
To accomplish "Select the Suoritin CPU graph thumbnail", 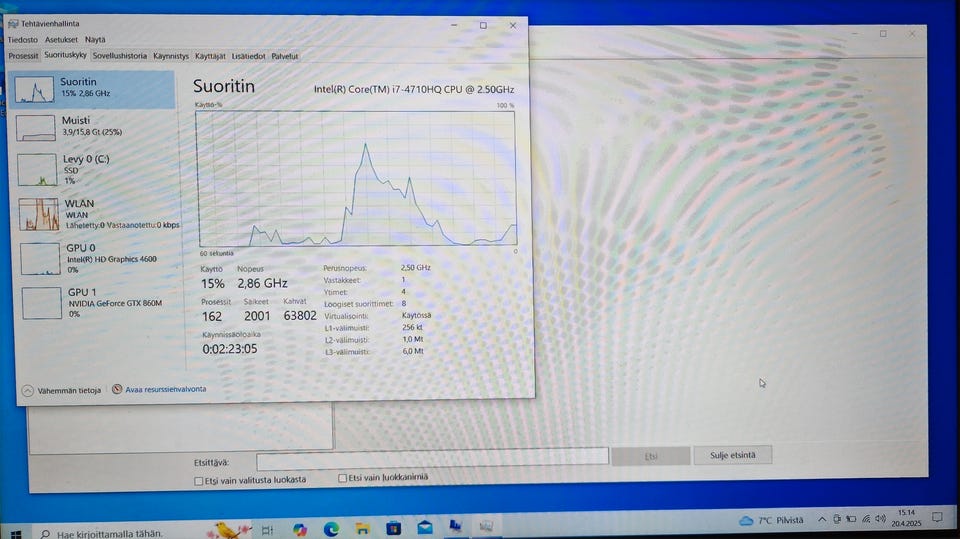I will [34, 90].
